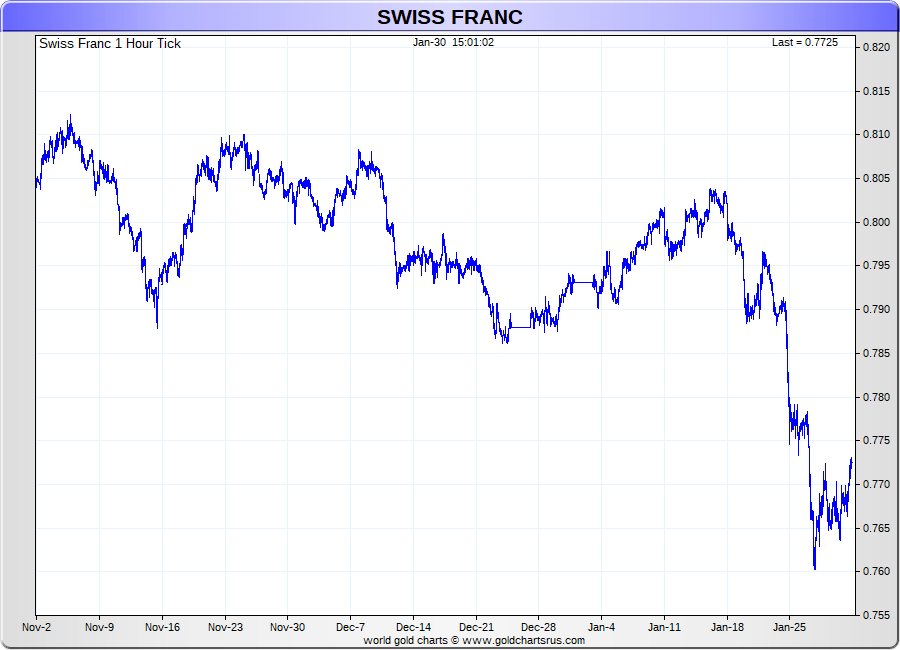Click the Swiss Franc 1 Hour Tick label
The height and width of the screenshot is (650, 900).
point(110,44)
